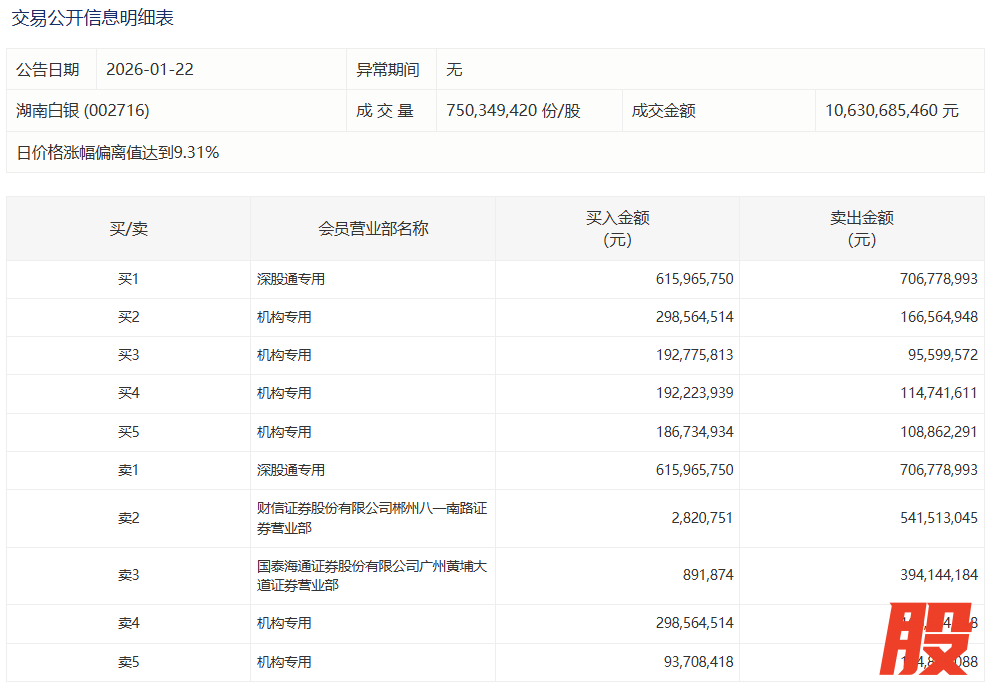This screenshot has width=993, height=694.
Task: Select the buy amount 192,775,813
Action: [694, 355]
